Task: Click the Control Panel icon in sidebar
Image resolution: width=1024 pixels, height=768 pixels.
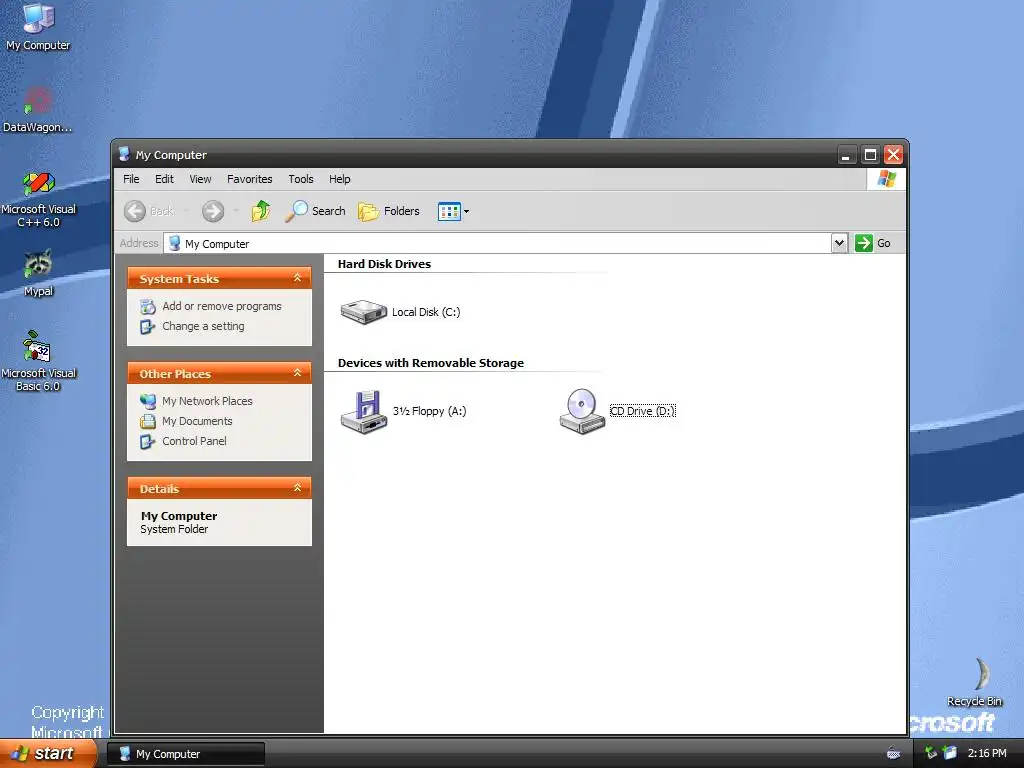Action: [x=148, y=441]
